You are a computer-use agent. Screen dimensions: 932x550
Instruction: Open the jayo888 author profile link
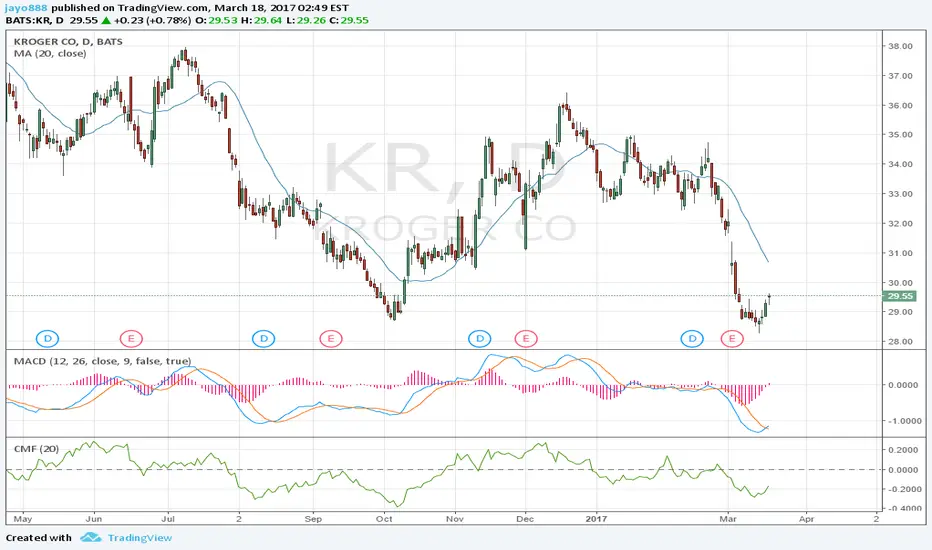(27, 8)
